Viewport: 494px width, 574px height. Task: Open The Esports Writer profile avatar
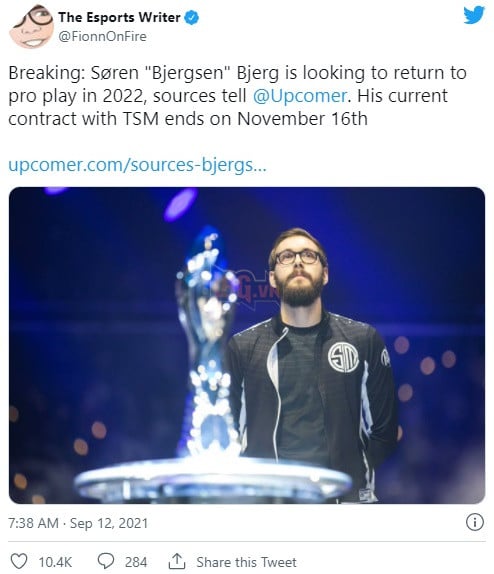pyautogui.click(x=32, y=26)
